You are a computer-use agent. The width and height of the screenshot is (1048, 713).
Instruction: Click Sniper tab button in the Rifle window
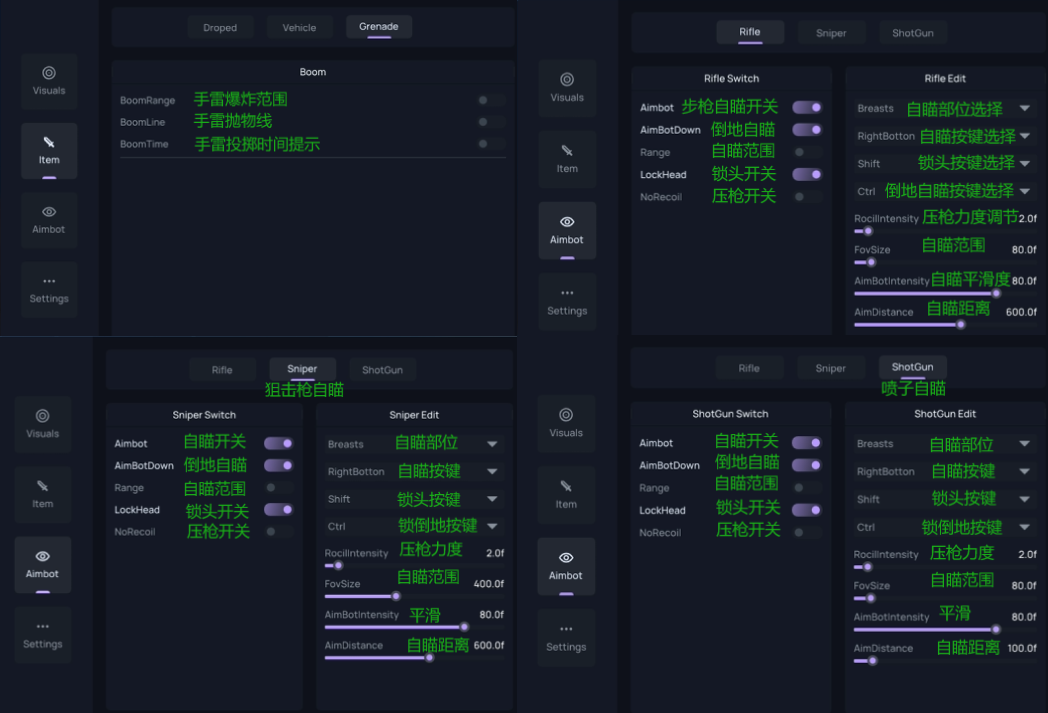(830, 33)
